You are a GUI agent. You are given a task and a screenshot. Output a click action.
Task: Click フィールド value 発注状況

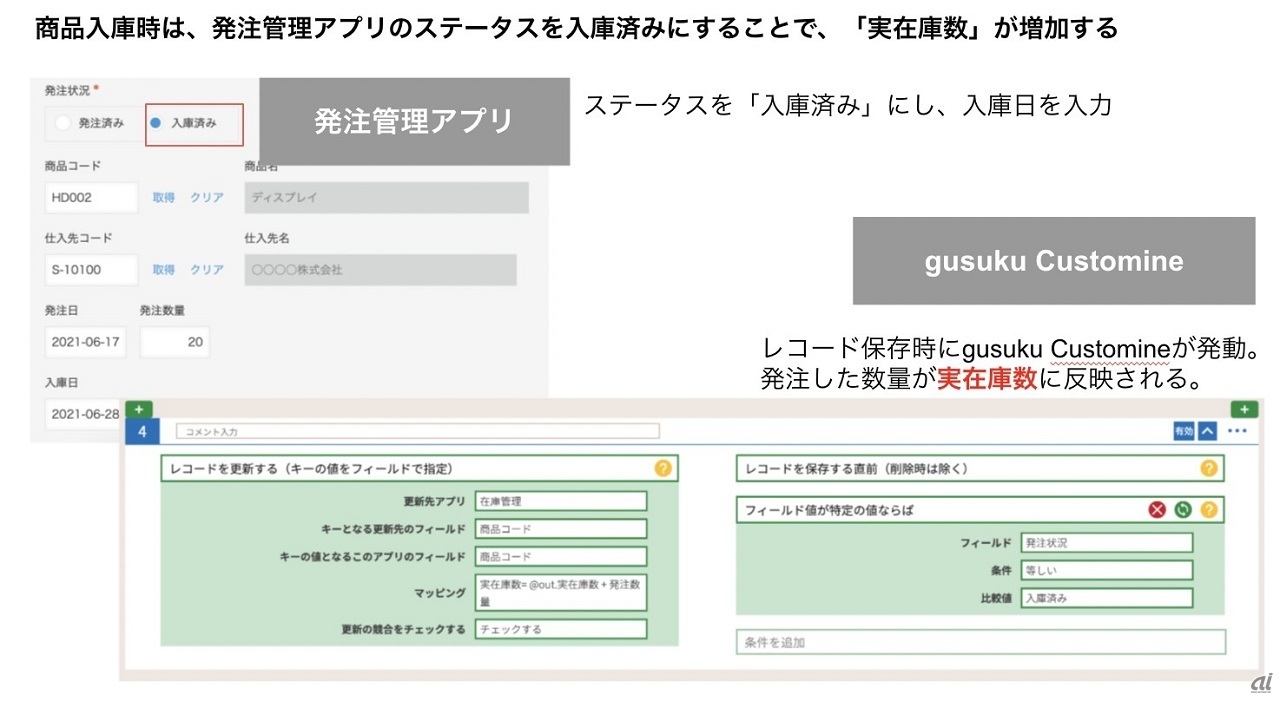(x=1106, y=543)
